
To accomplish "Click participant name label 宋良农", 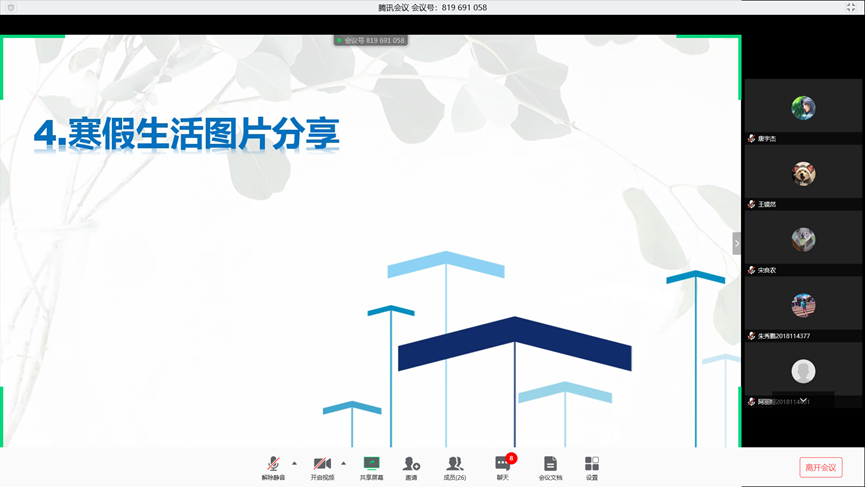I will click(x=767, y=270).
